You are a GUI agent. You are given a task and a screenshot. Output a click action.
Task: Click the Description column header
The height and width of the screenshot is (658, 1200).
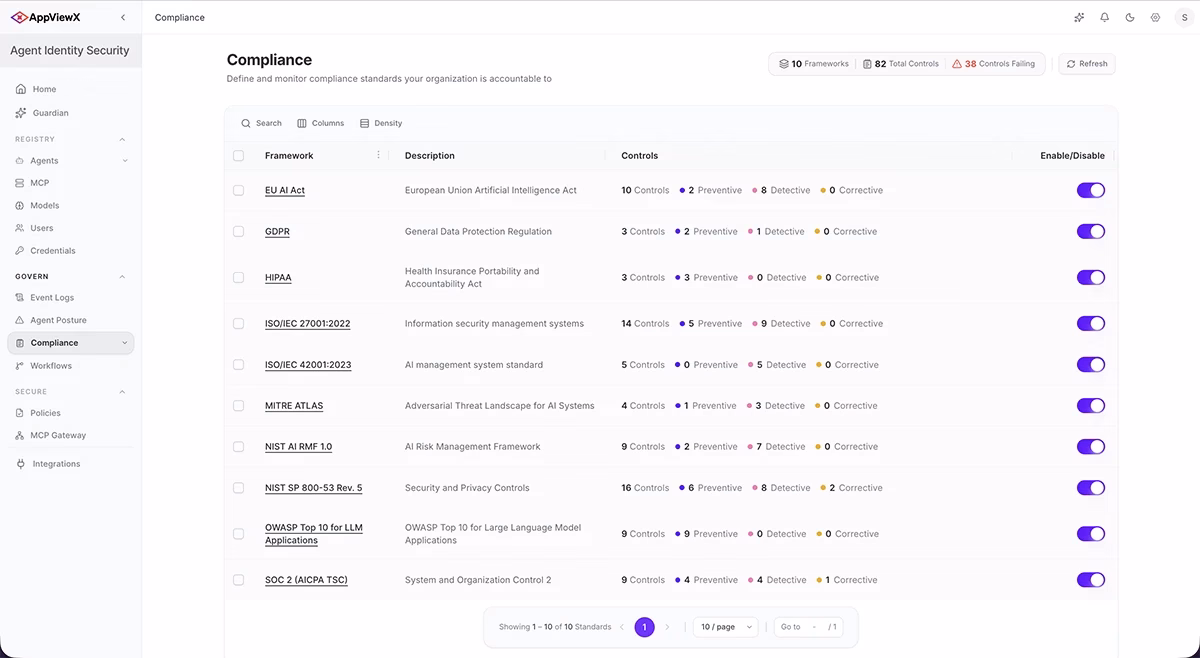point(430,155)
